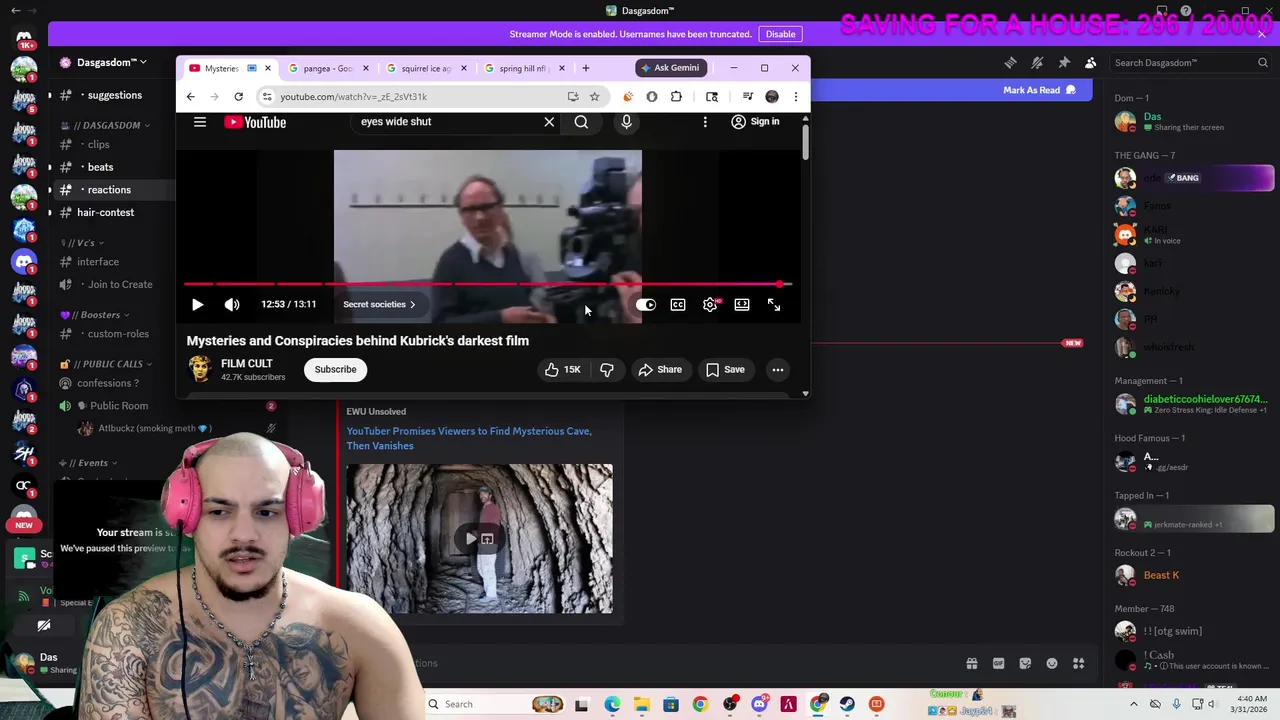The height and width of the screenshot is (720, 1280).
Task: Open Discord threads icon in header
Action: [1010, 62]
